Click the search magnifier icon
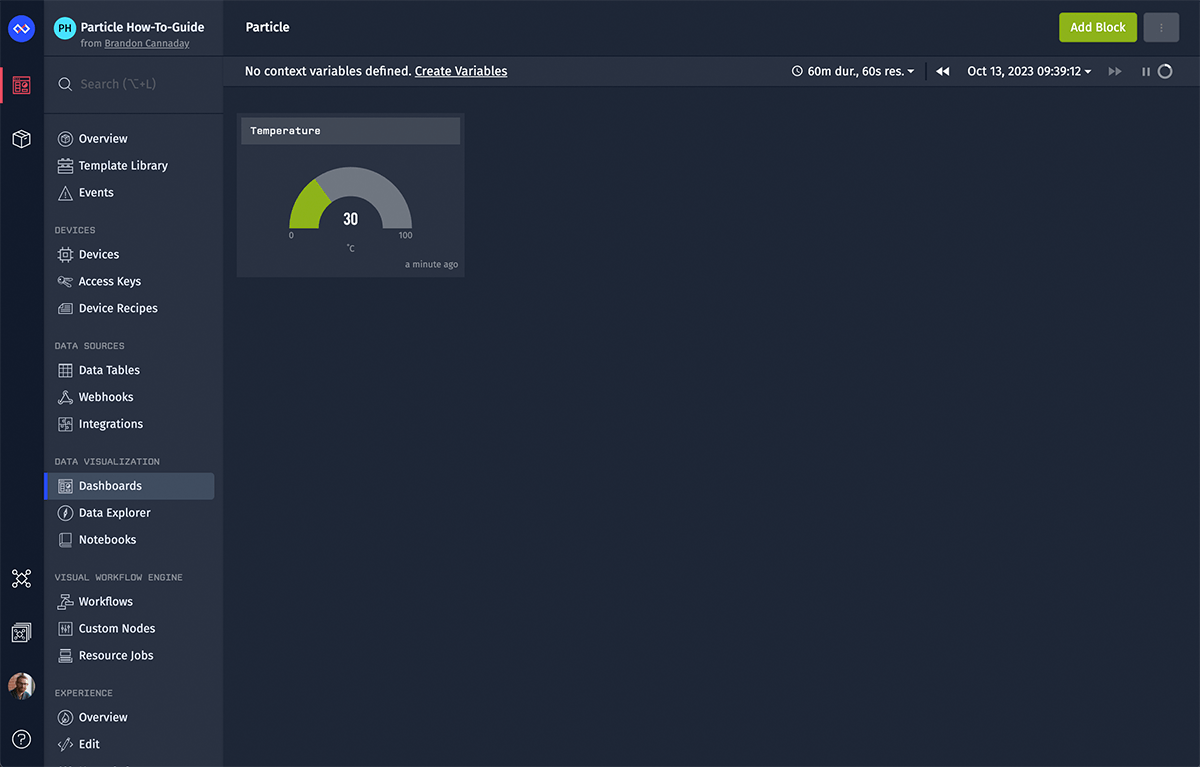 click(x=65, y=85)
